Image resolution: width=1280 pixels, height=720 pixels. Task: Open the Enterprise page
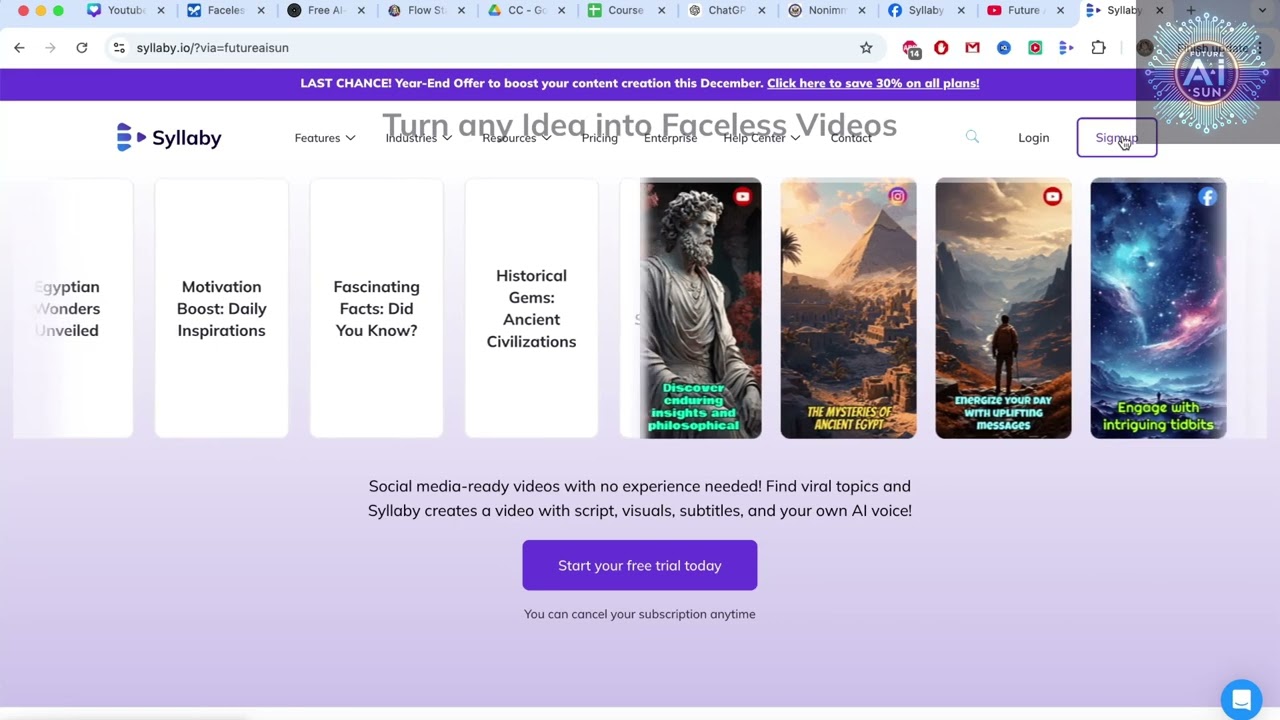pyautogui.click(x=670, y=138)
